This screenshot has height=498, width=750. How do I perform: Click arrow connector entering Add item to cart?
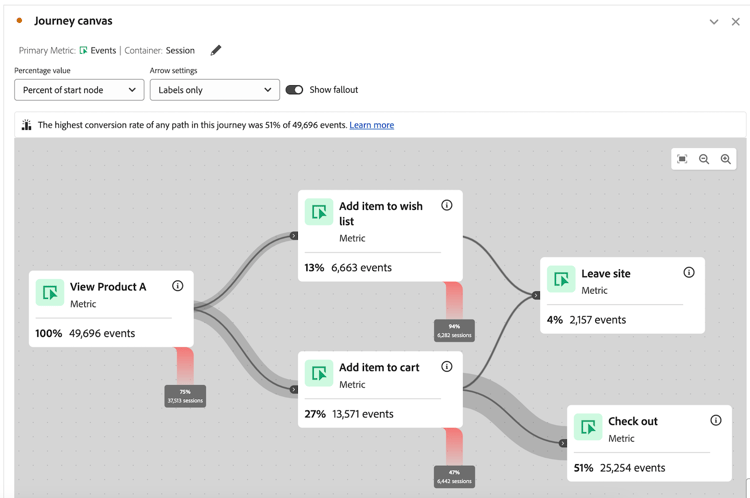pos(294,389)
